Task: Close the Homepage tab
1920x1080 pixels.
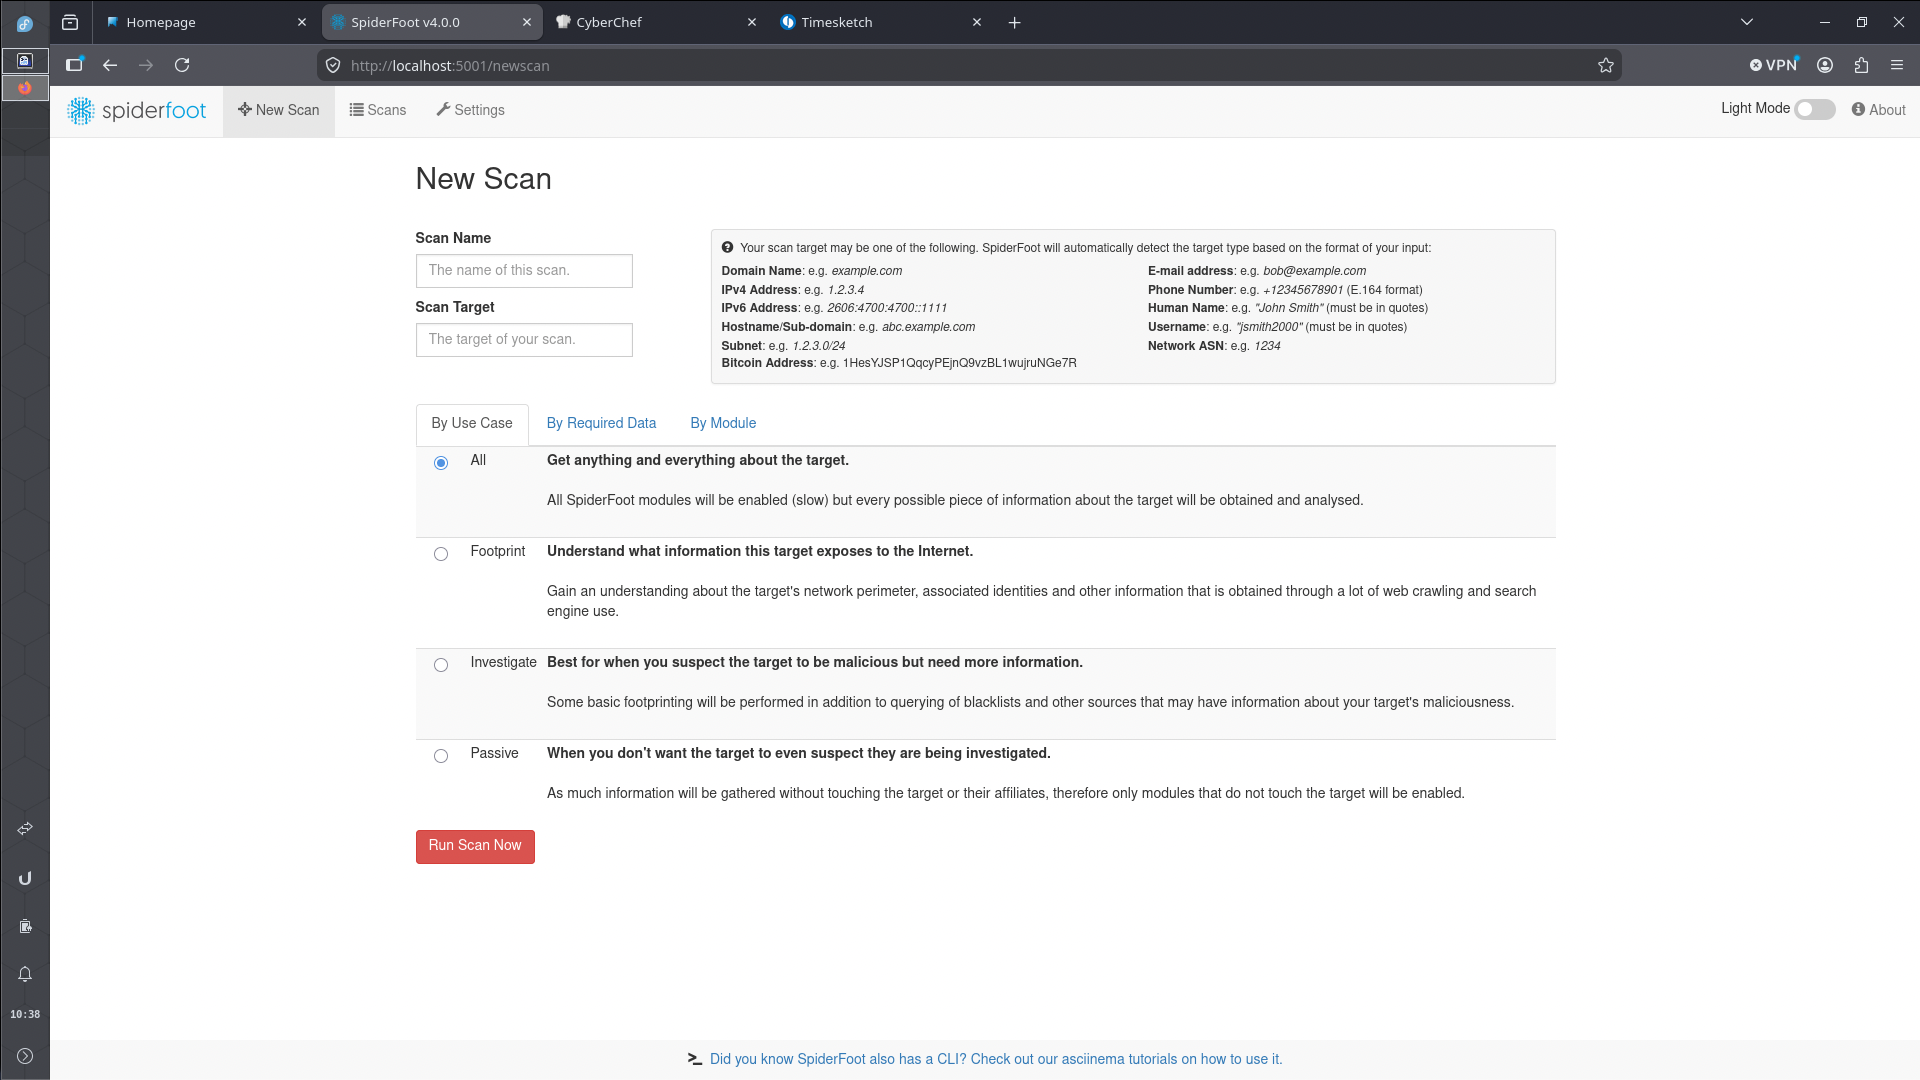Action: [x=302, y=22]
